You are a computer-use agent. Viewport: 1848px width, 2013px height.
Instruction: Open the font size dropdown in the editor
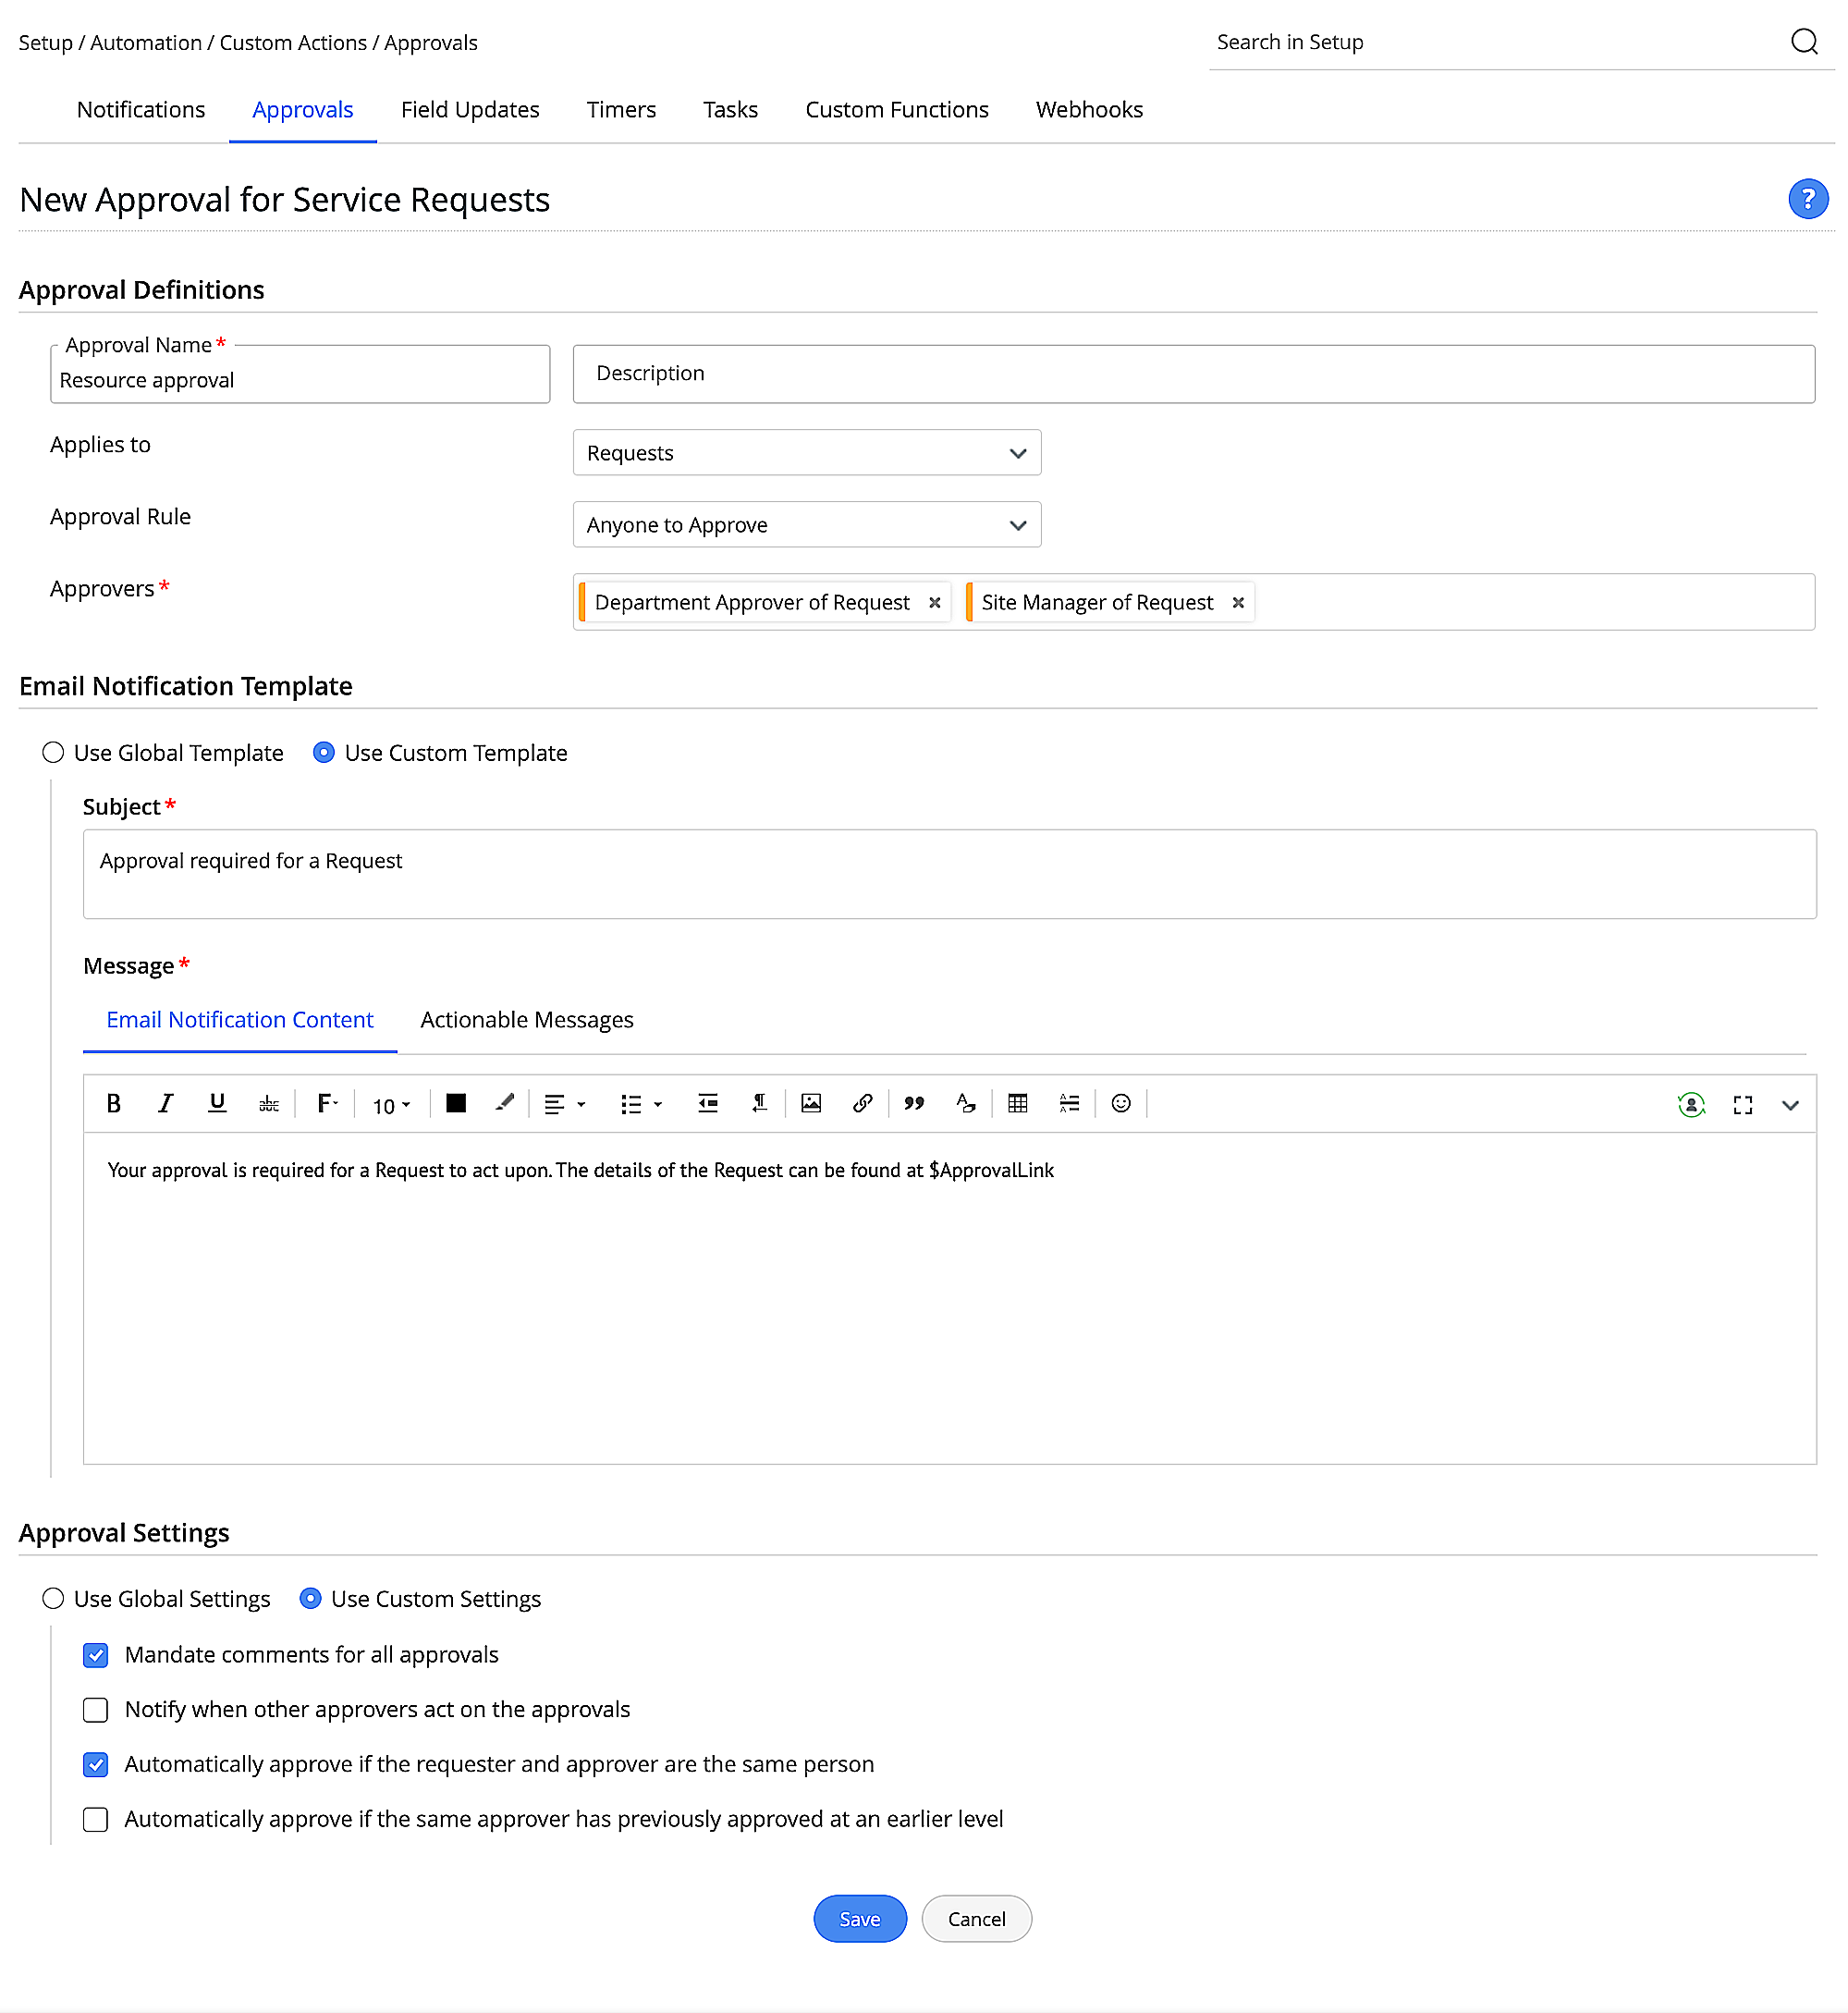390,1104
